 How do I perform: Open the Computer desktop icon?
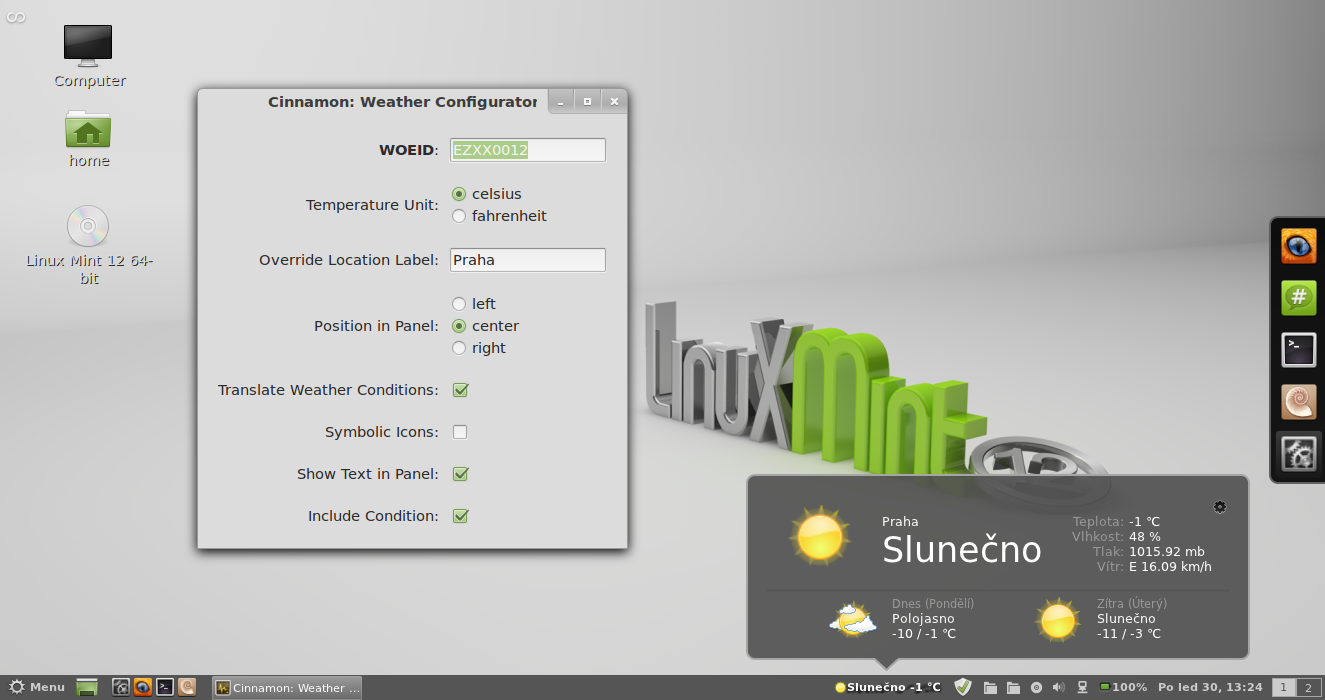pos(88,45)
